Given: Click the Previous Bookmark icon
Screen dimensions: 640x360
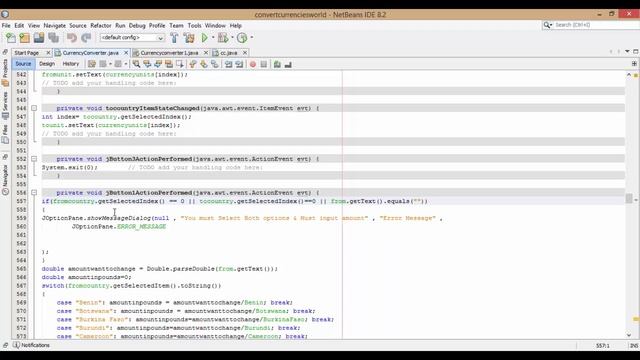Looking at the screenshot, I should tap(193, 64).
